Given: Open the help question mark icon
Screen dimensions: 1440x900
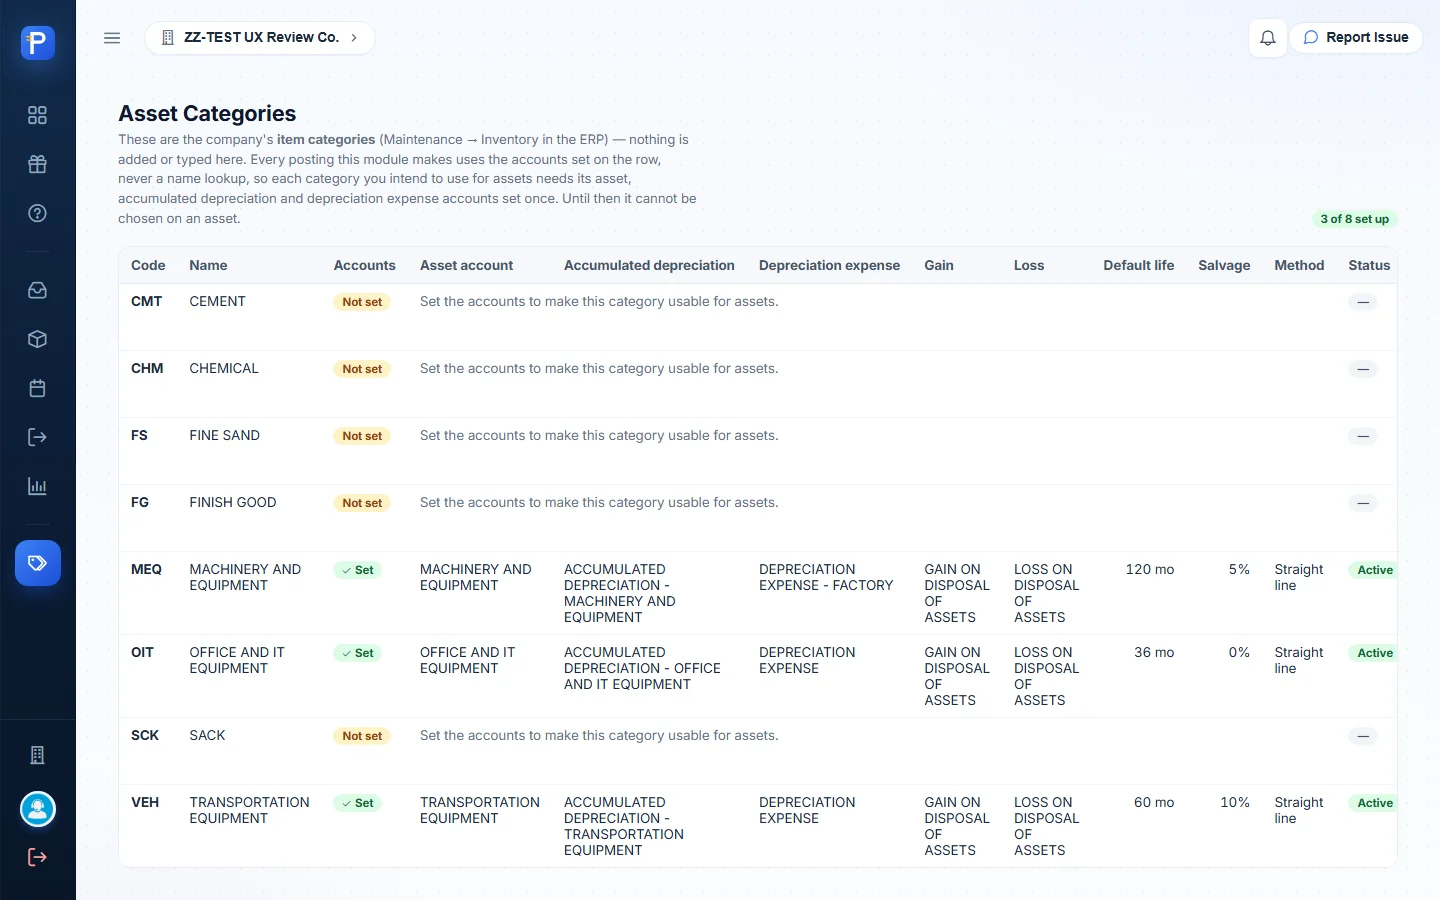Looking at the screenshot, I should (x=37, y=213).
